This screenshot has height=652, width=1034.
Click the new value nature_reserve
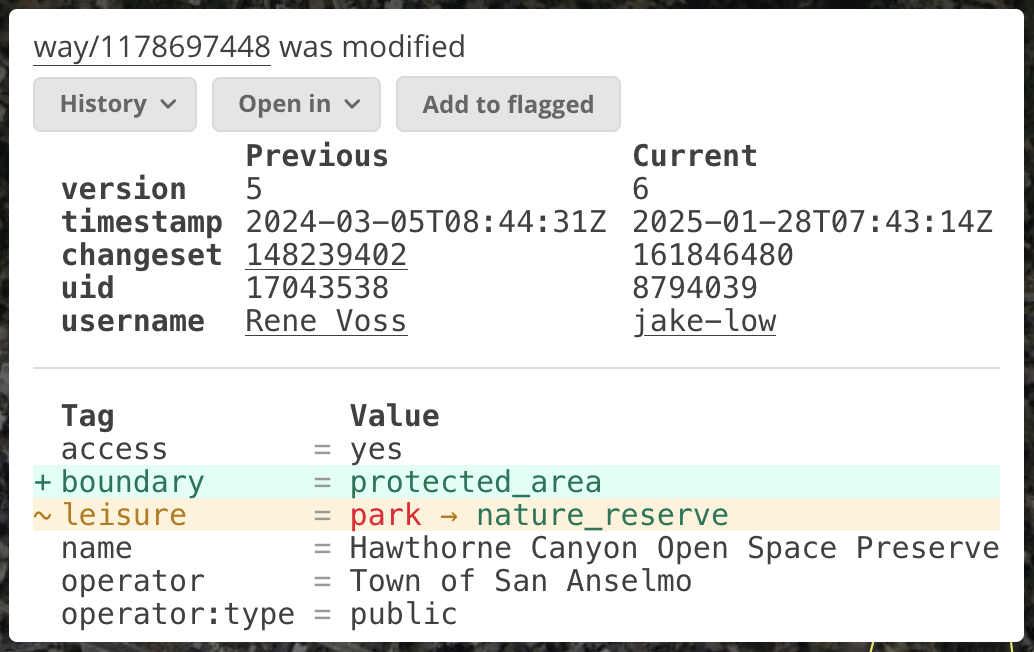tap(603, 515)
